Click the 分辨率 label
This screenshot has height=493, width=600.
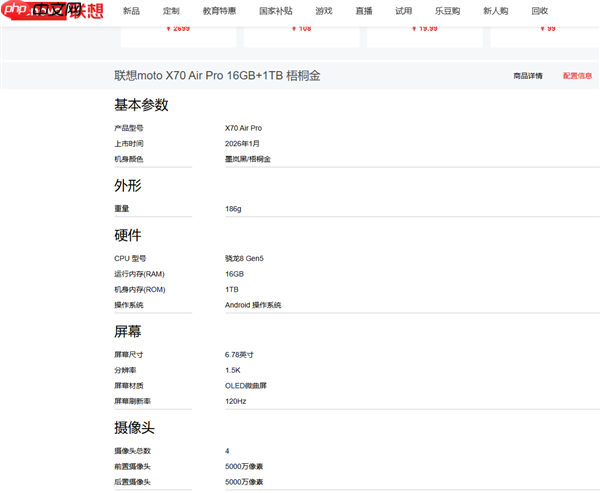[125, 370]
